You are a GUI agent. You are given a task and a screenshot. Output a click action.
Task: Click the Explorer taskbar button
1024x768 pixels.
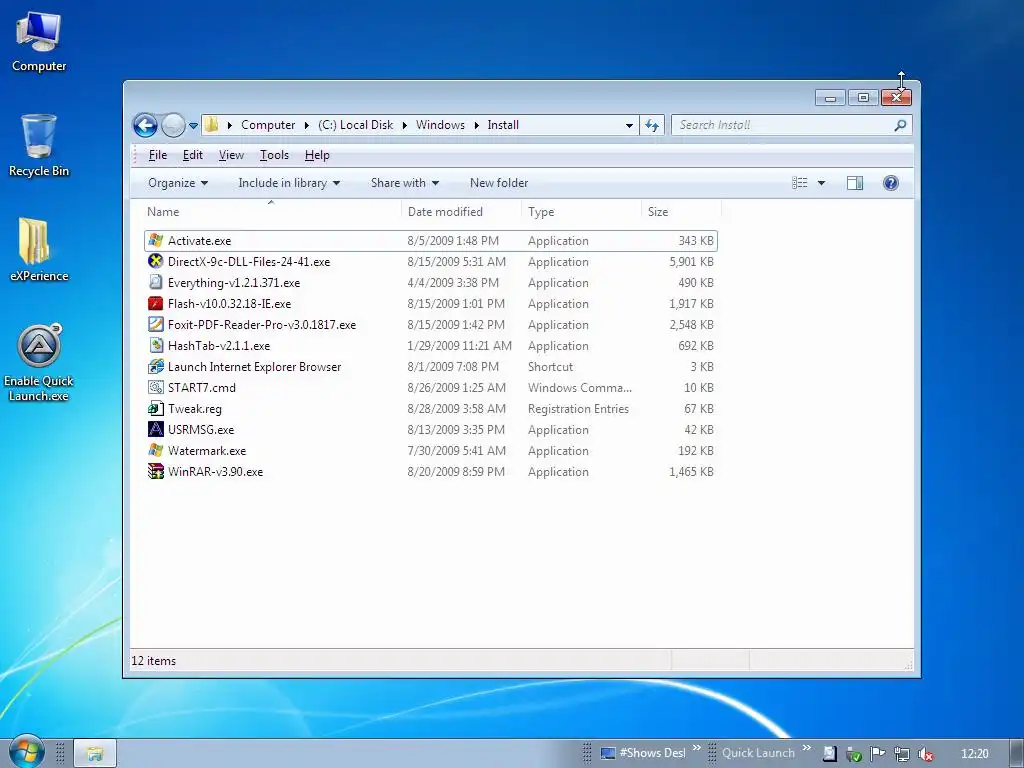[x=95, y=753]
